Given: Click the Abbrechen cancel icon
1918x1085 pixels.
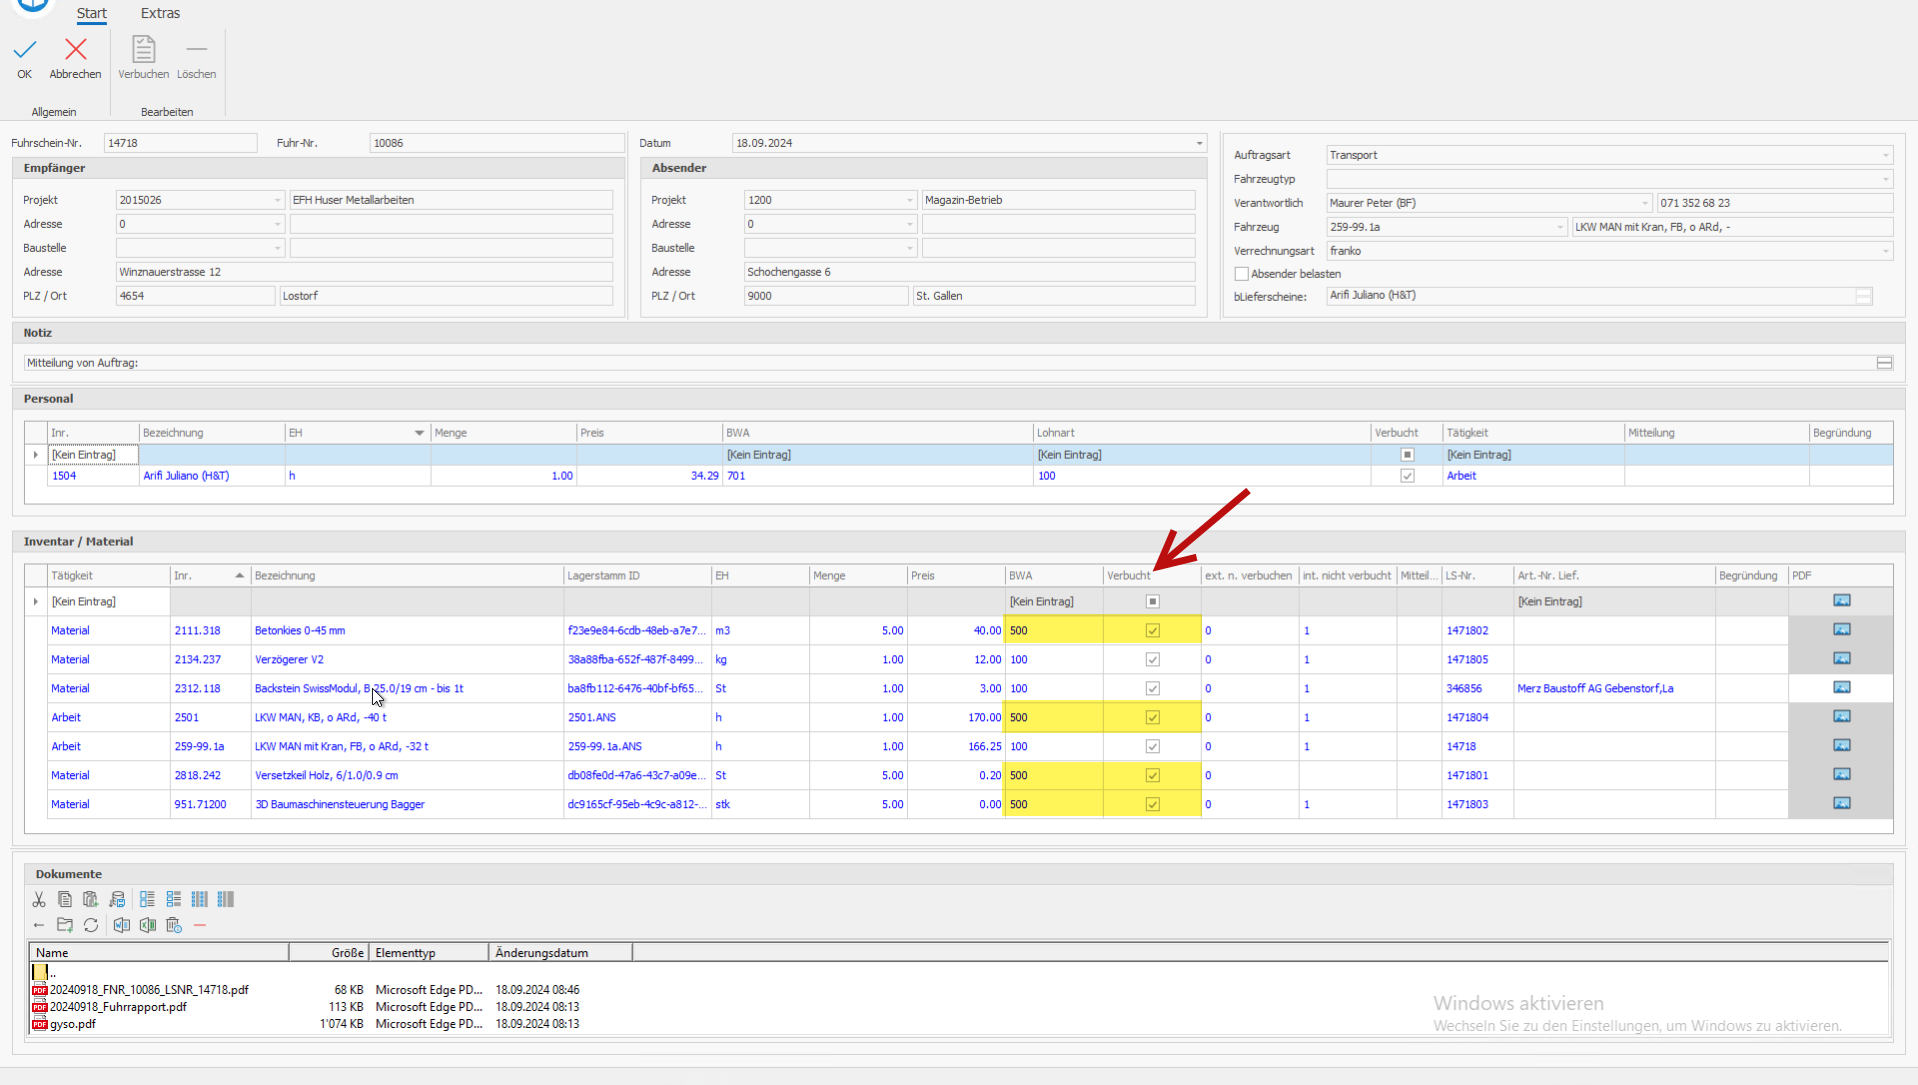Looking at the screenshot, I should click(x=75, y=50).
